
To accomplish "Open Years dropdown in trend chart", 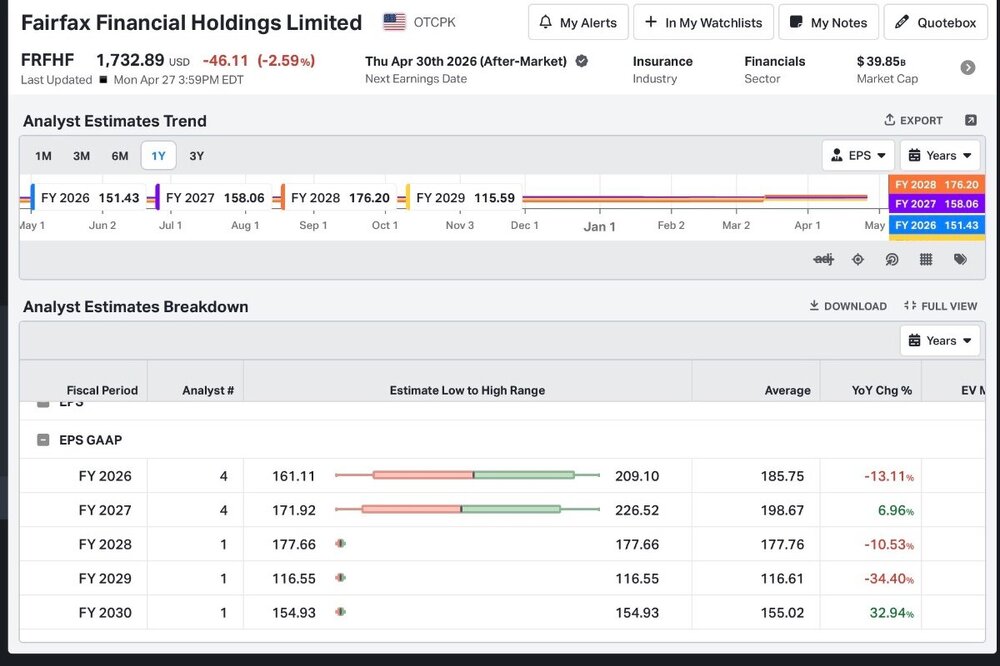I will (940, 156).
